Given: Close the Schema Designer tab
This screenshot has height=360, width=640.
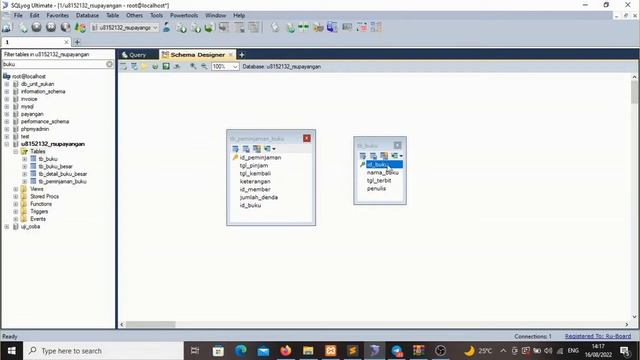Looking at the screenshot, I should pyautogui.click(x=230, y=55).
